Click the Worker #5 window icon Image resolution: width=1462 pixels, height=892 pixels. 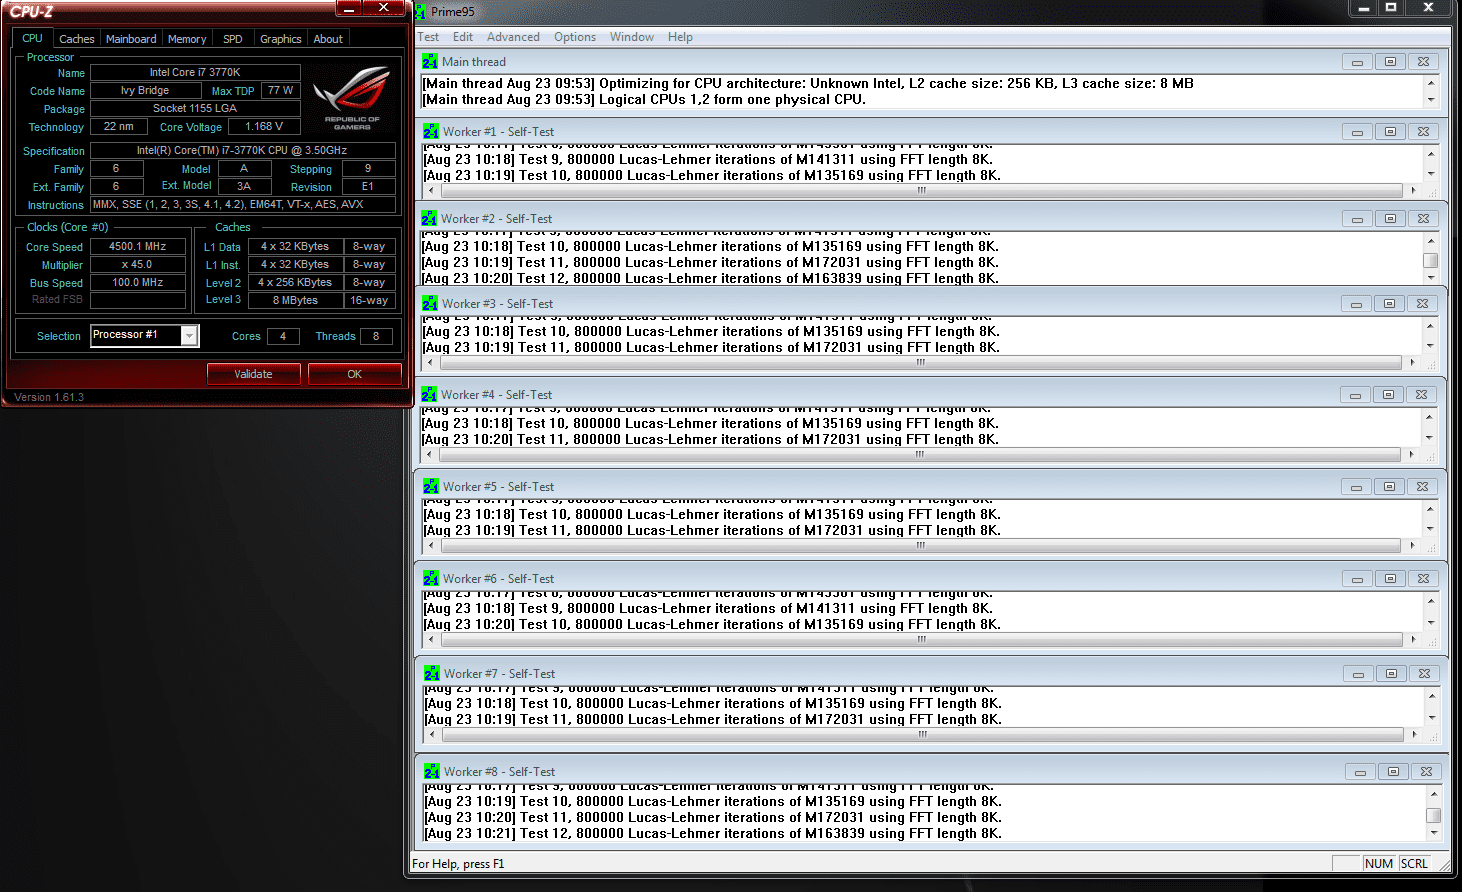tap(431, 487)
